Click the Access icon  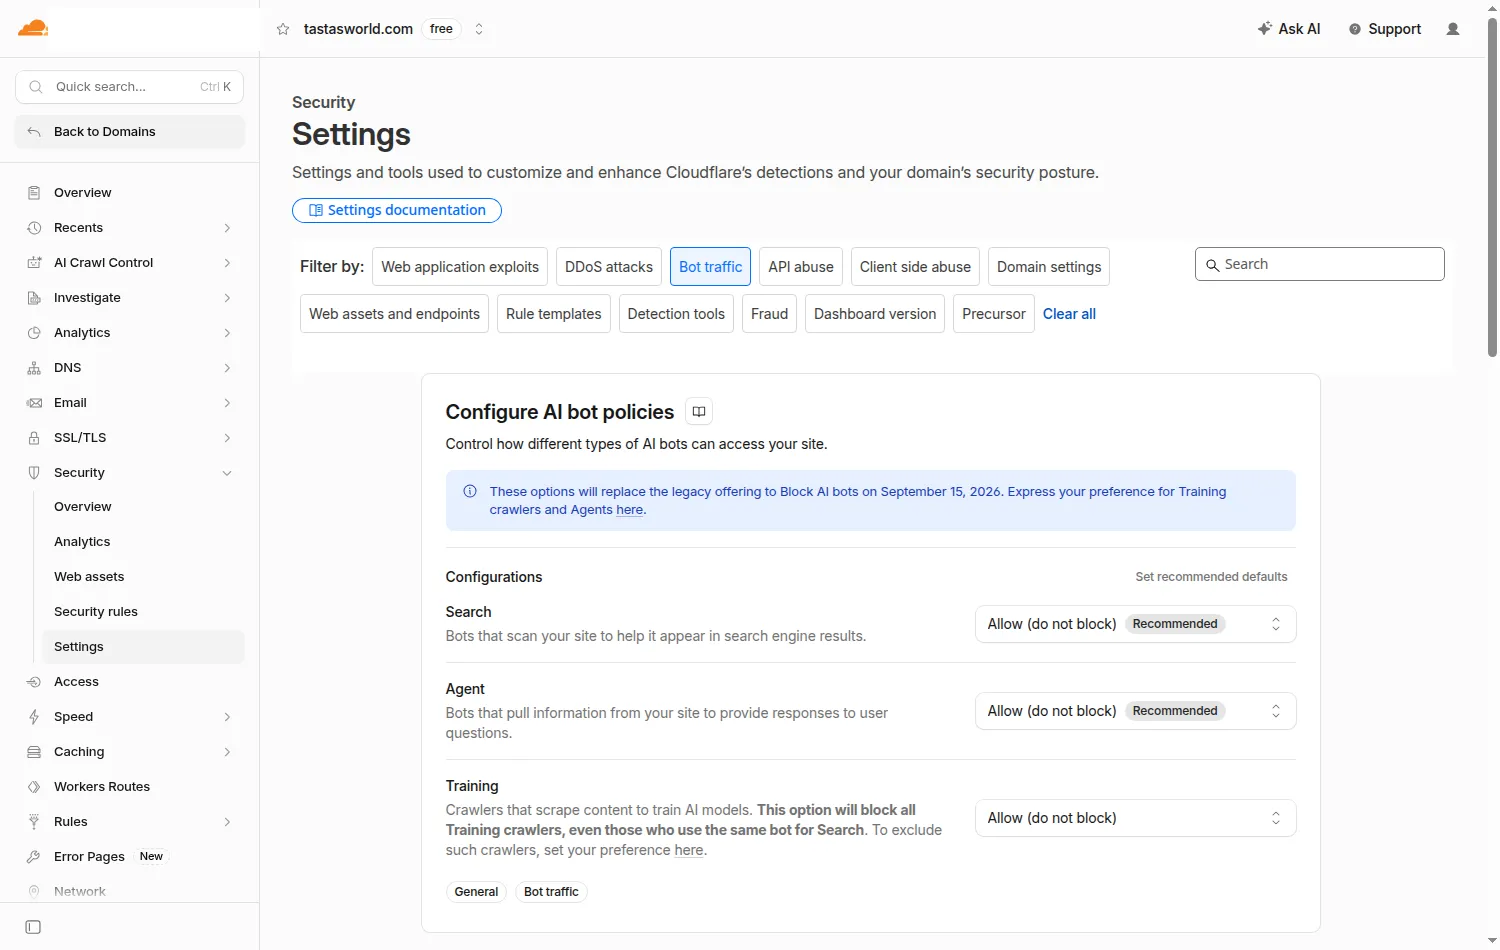coord(34,682)
